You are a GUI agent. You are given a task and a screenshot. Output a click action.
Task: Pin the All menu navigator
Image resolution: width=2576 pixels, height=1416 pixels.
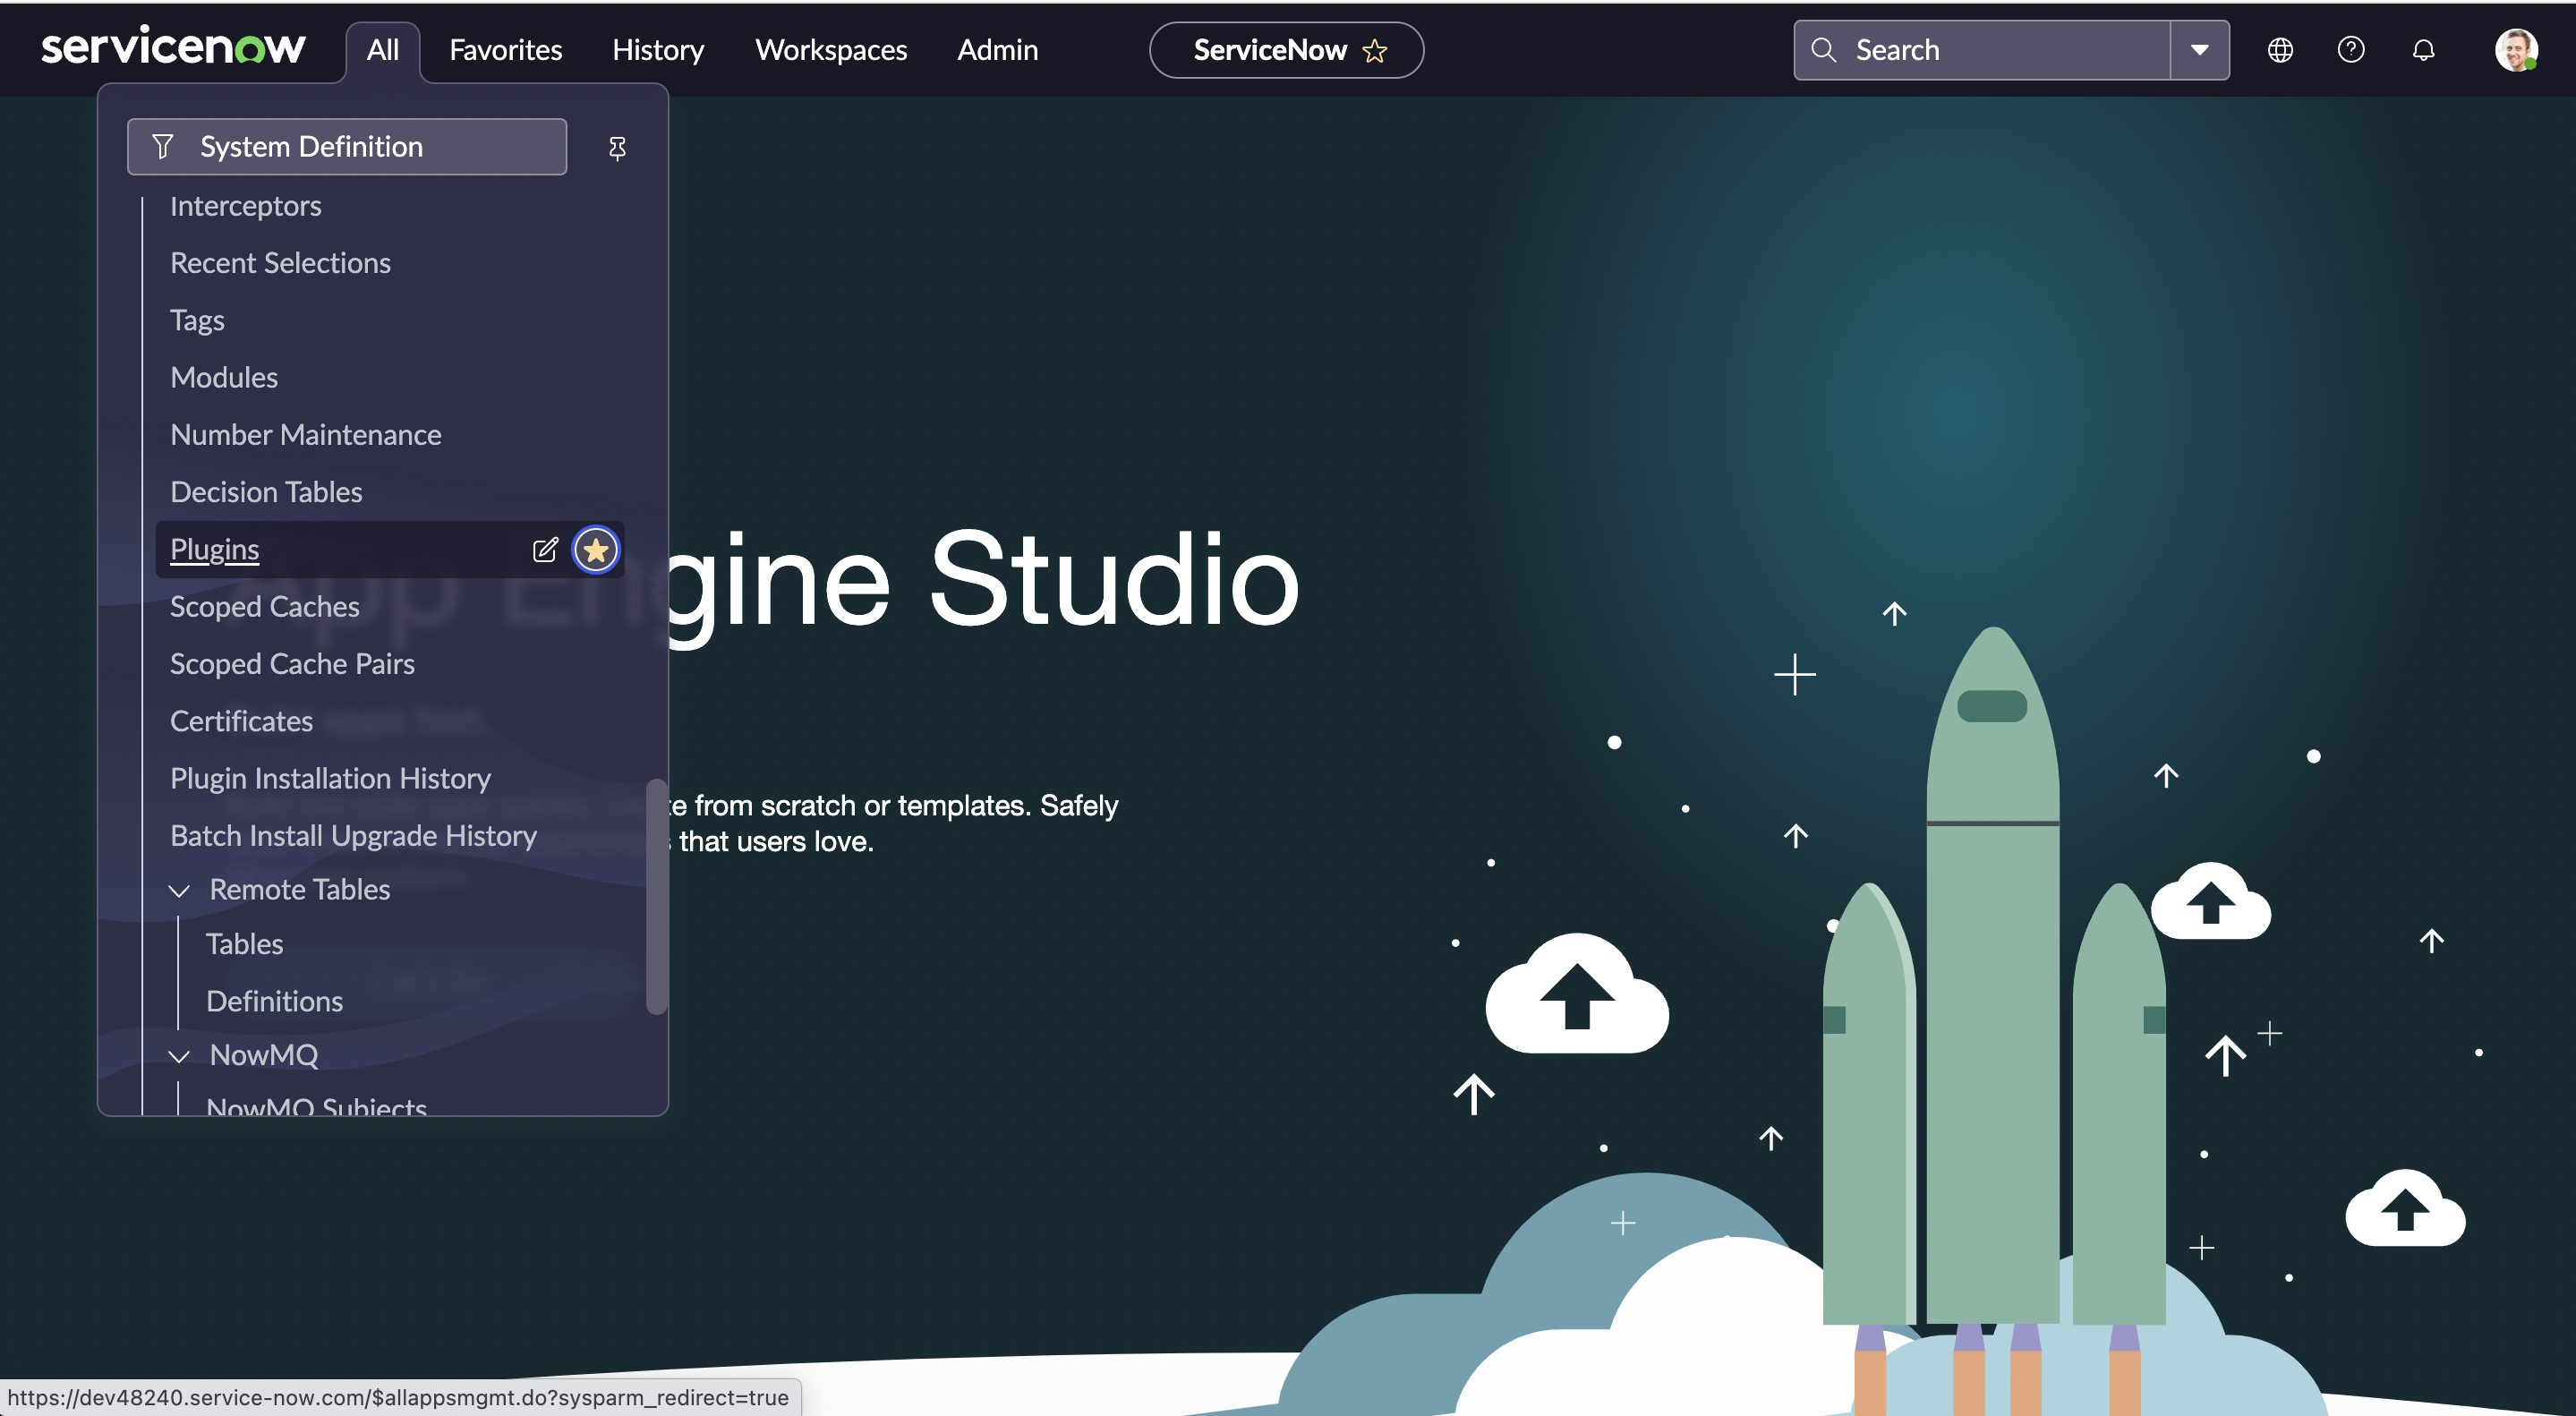[x=617, y=149]
